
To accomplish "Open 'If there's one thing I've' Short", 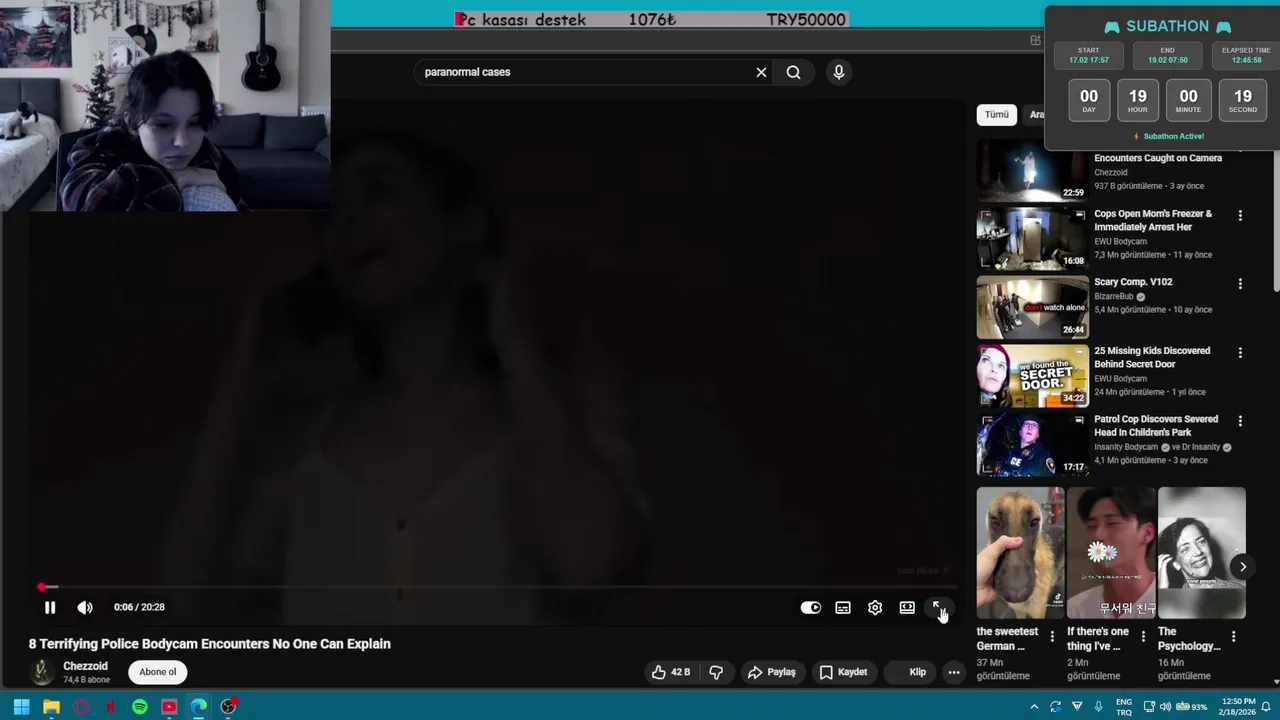I will tap(1111, 553).
